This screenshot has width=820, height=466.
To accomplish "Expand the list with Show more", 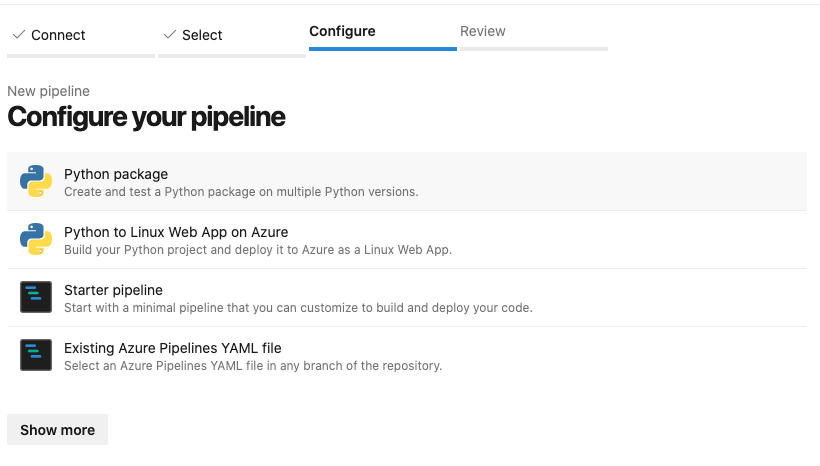I will [57, 430].
